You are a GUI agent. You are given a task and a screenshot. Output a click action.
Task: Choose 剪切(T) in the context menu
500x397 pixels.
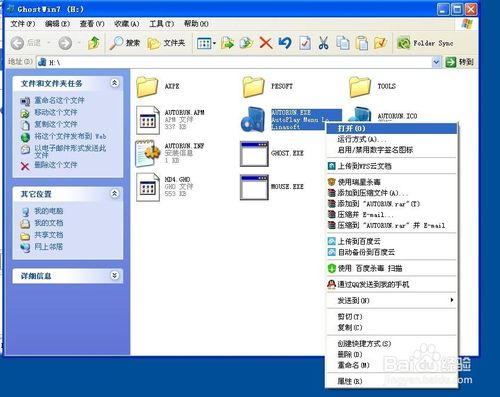pos(391,316)
